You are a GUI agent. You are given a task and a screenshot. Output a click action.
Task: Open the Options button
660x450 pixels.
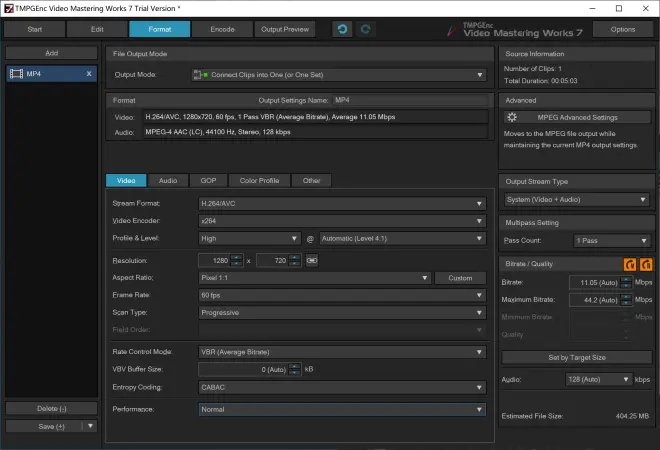pyautogui.click(x=623, y=29)
